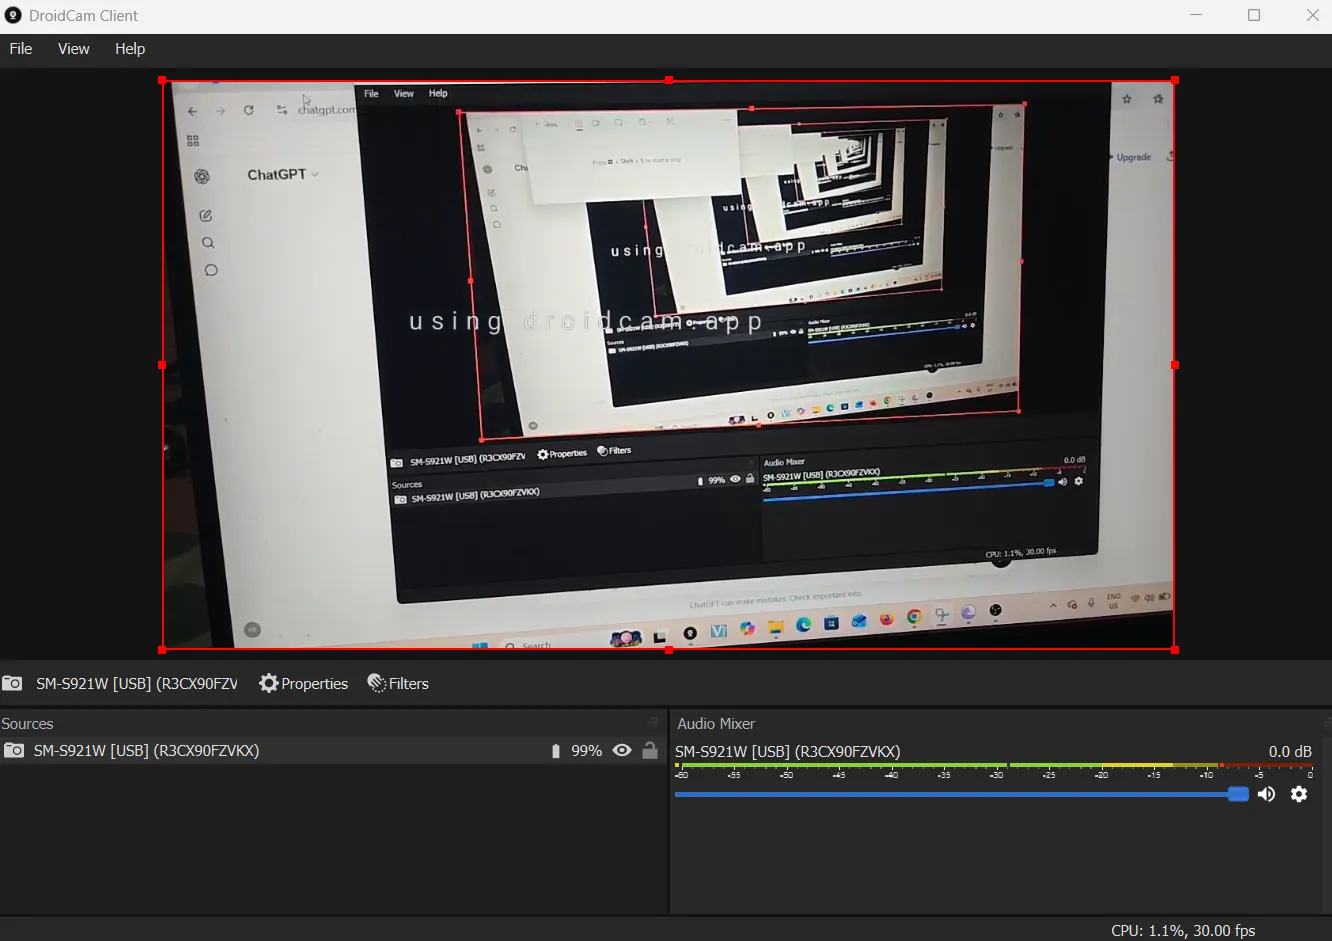This screenshot has height=941, width=1332.
Task: Click the camera icon in the source toolbar
Action: 12,684
